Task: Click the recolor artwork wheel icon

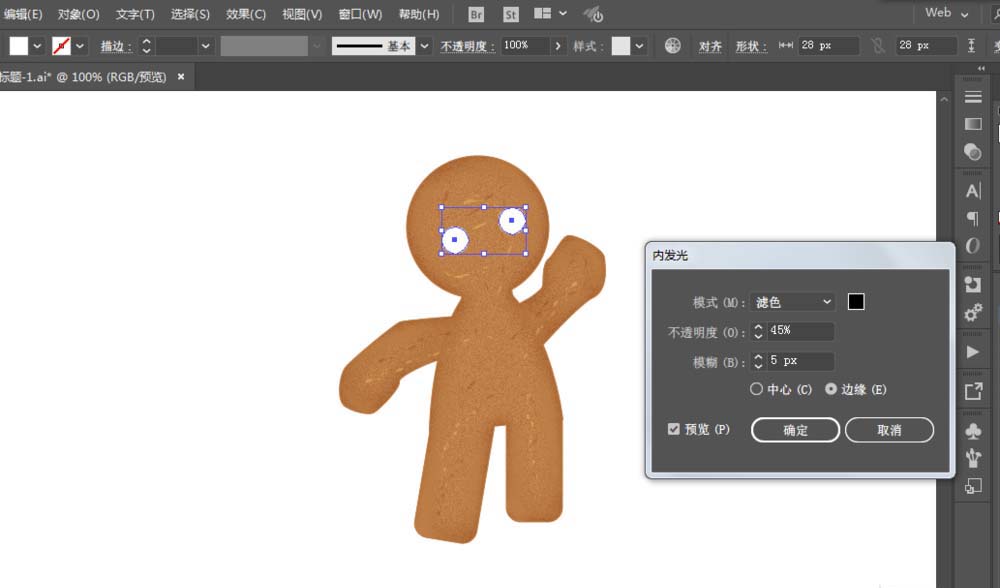Action: (672, 46)
